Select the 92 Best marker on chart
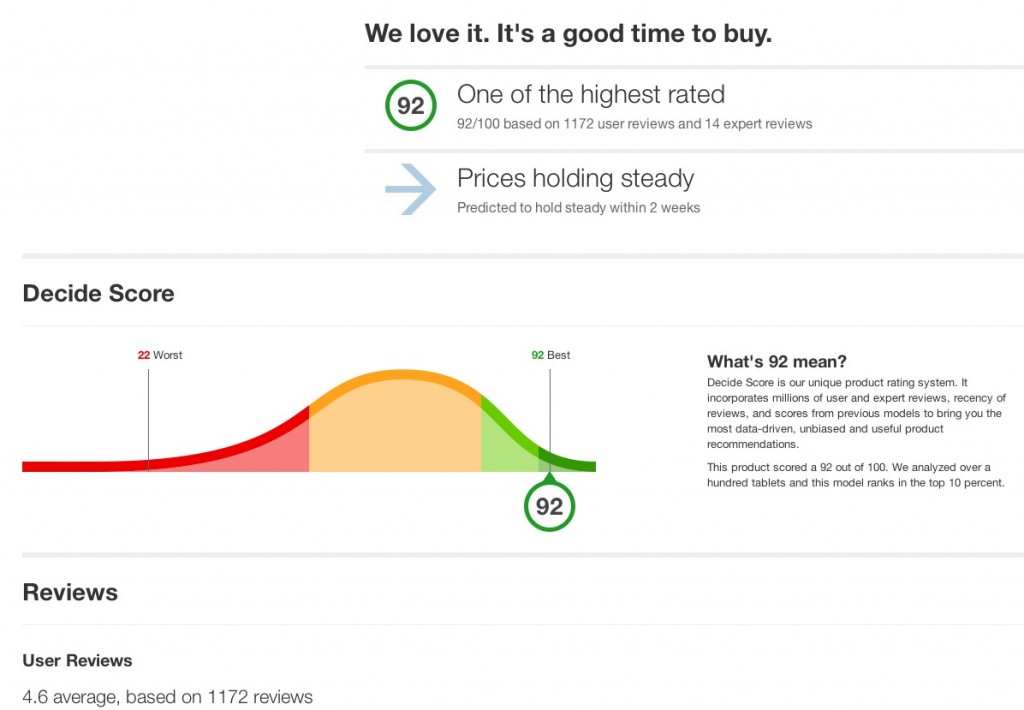Image resolution: width=1024 pixels, height=710 pixels. click(551, 355)
